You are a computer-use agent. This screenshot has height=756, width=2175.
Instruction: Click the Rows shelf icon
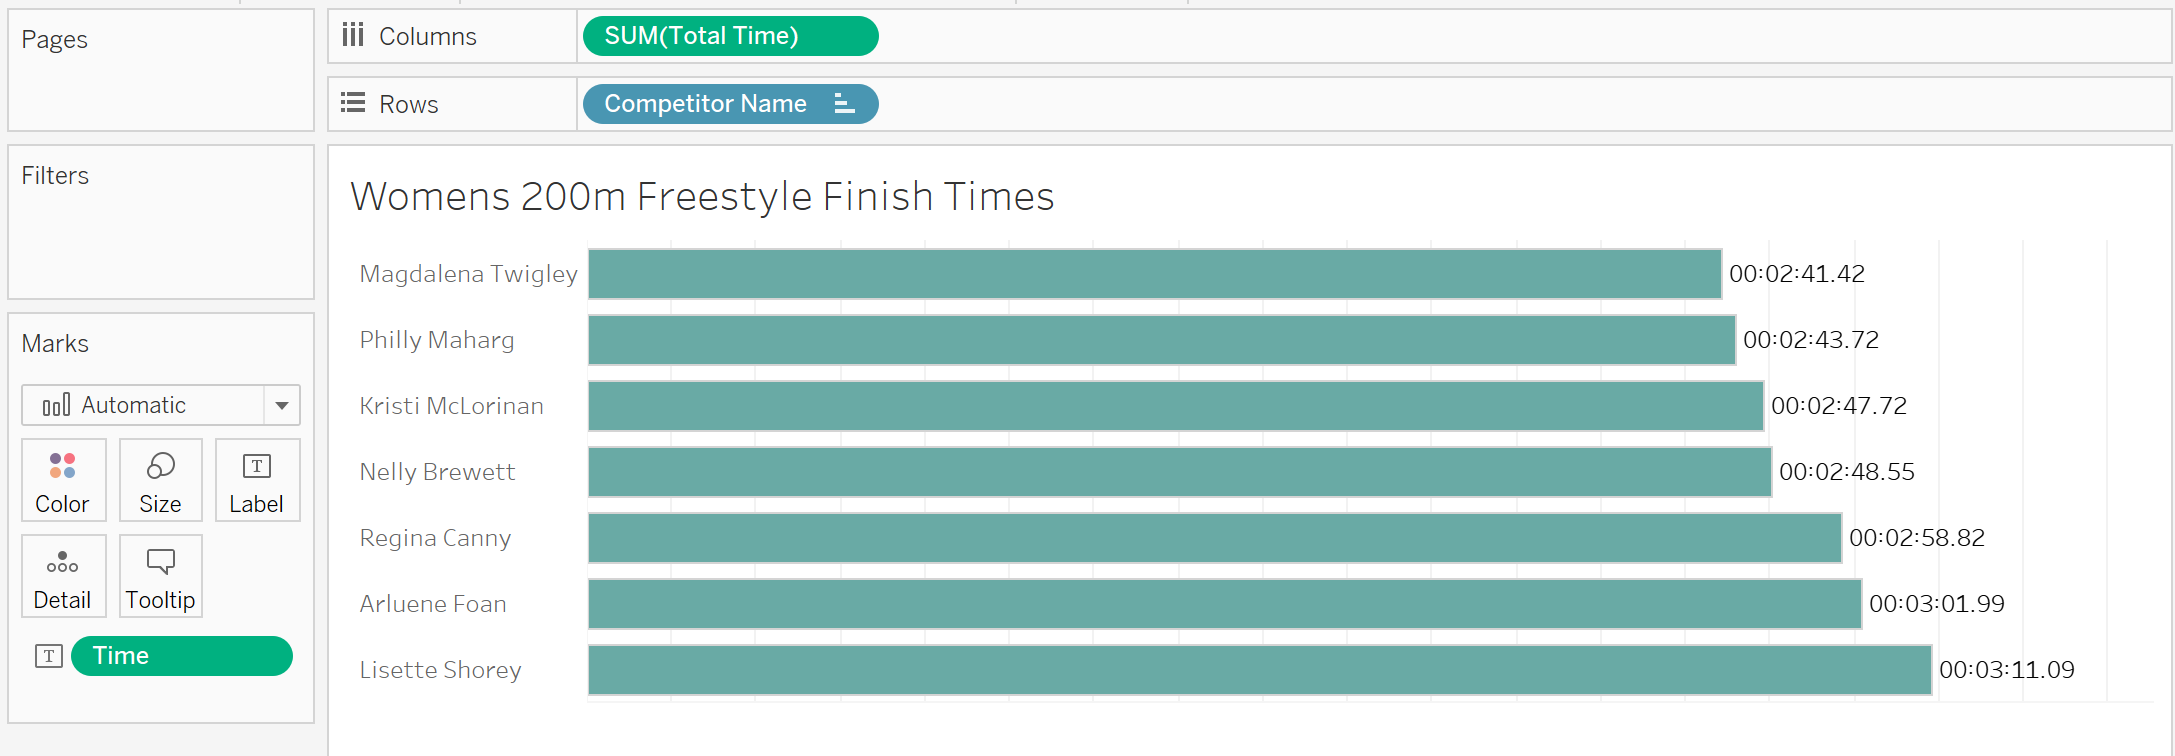pyautogui.click(x=352, y=103)
